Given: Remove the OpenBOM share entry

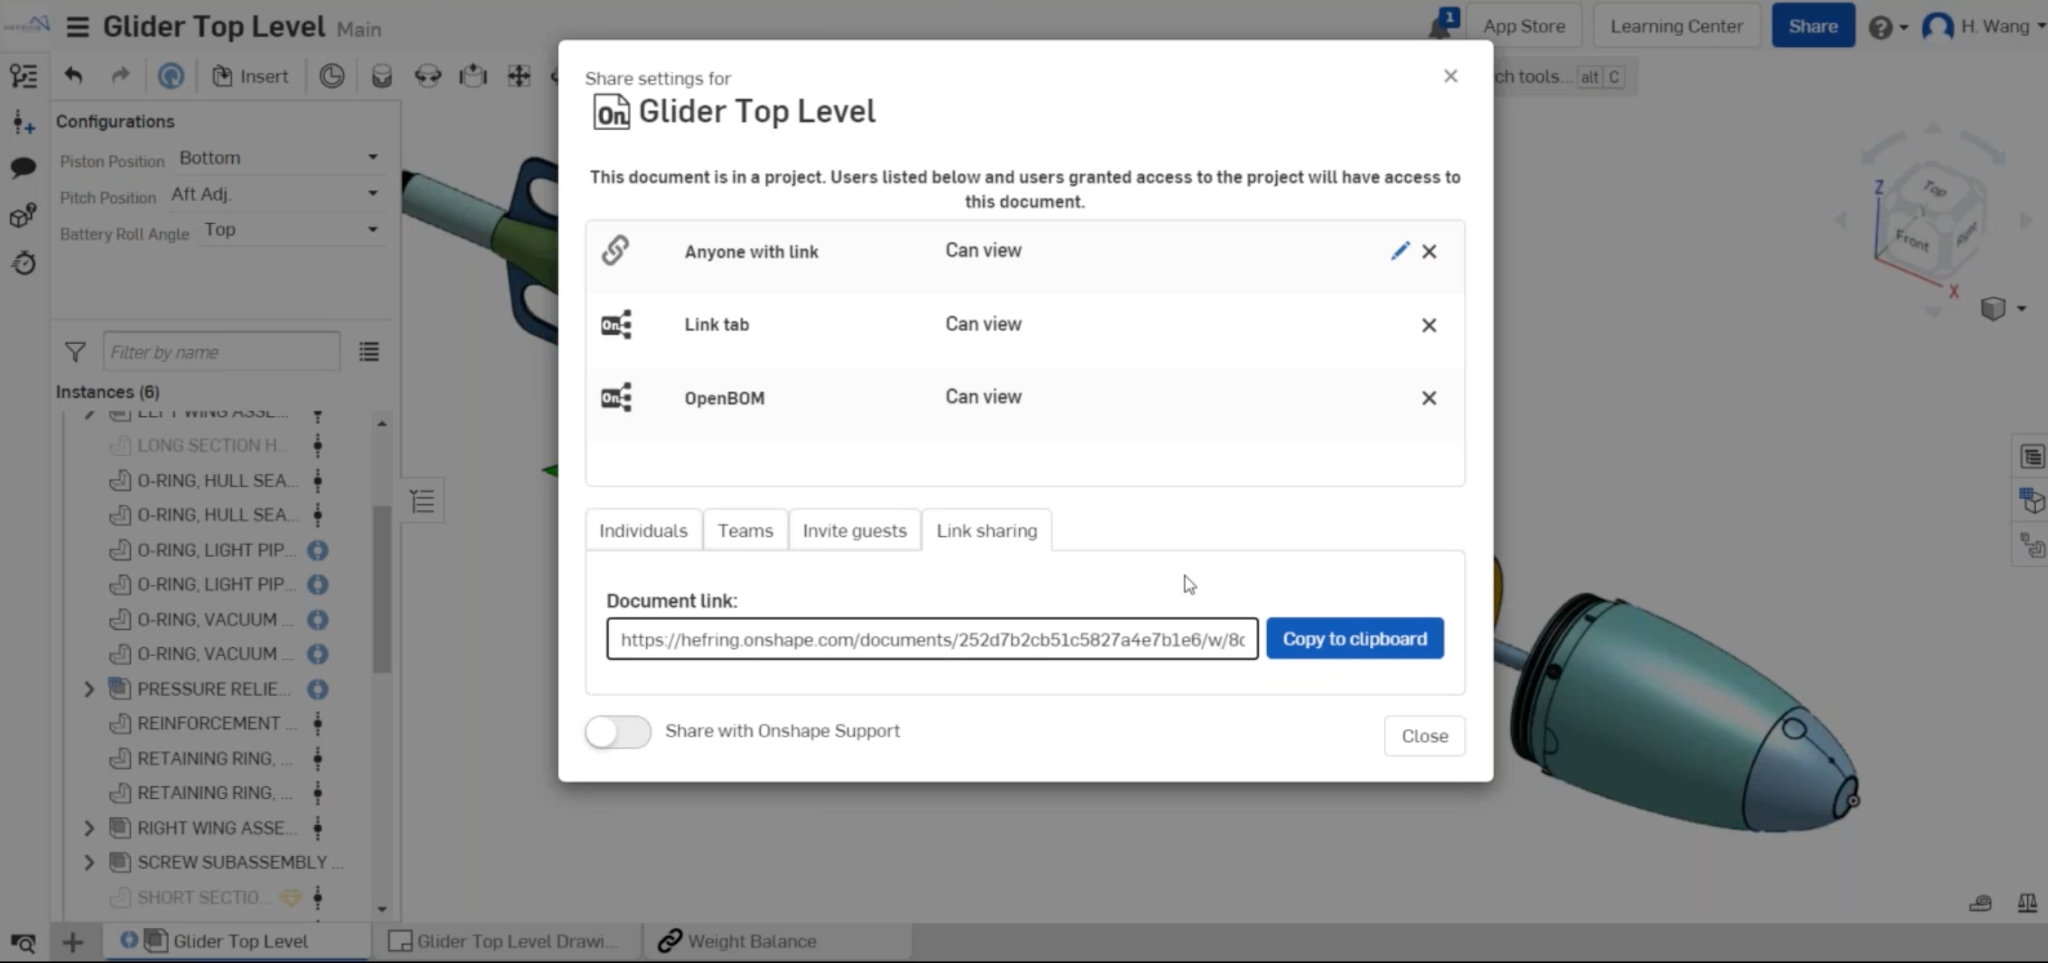Looking at the screenshot, I should pos(1429,398).
